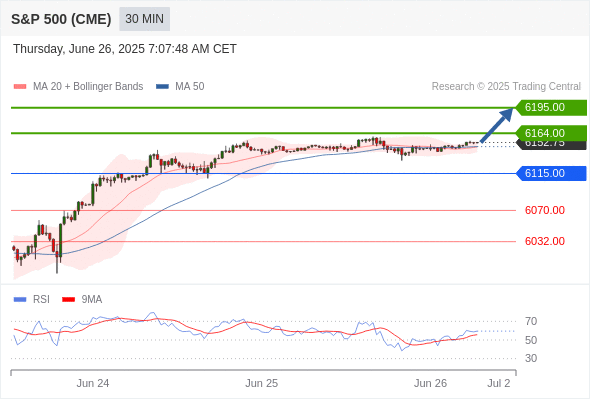This screenshot has width=590, height=400.
Task: Toggle the 9MA red legend swatch
Action: tap(68, 300)
